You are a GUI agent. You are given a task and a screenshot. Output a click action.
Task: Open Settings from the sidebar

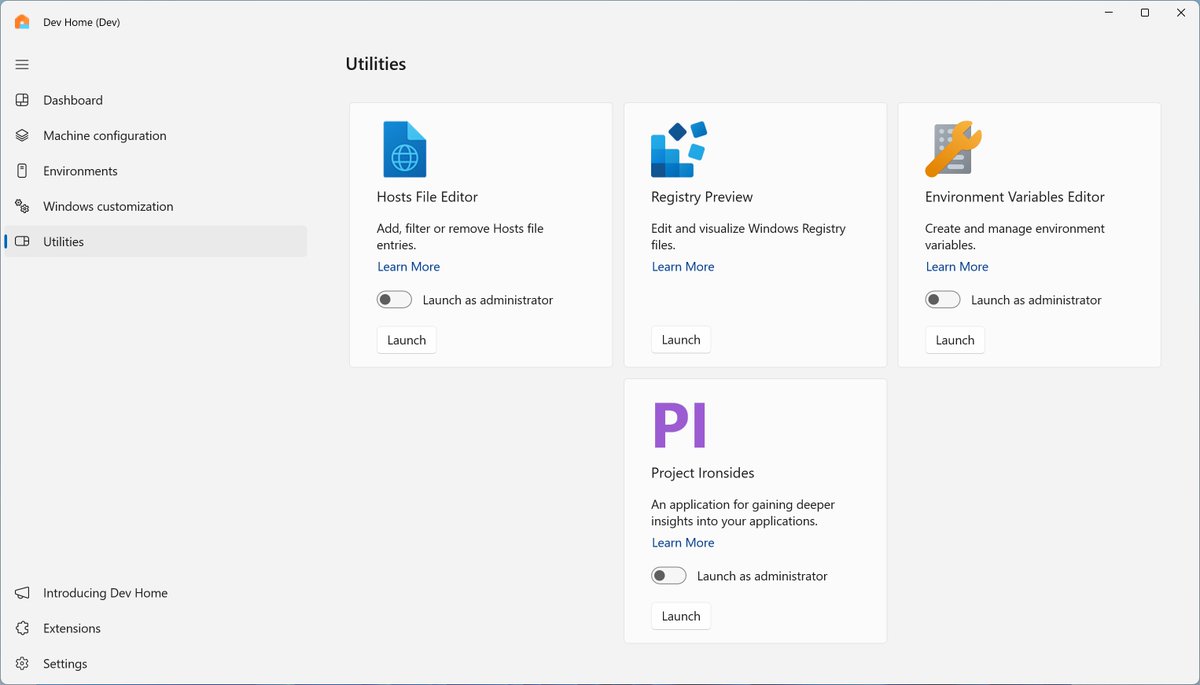click(x=156, y=664)
